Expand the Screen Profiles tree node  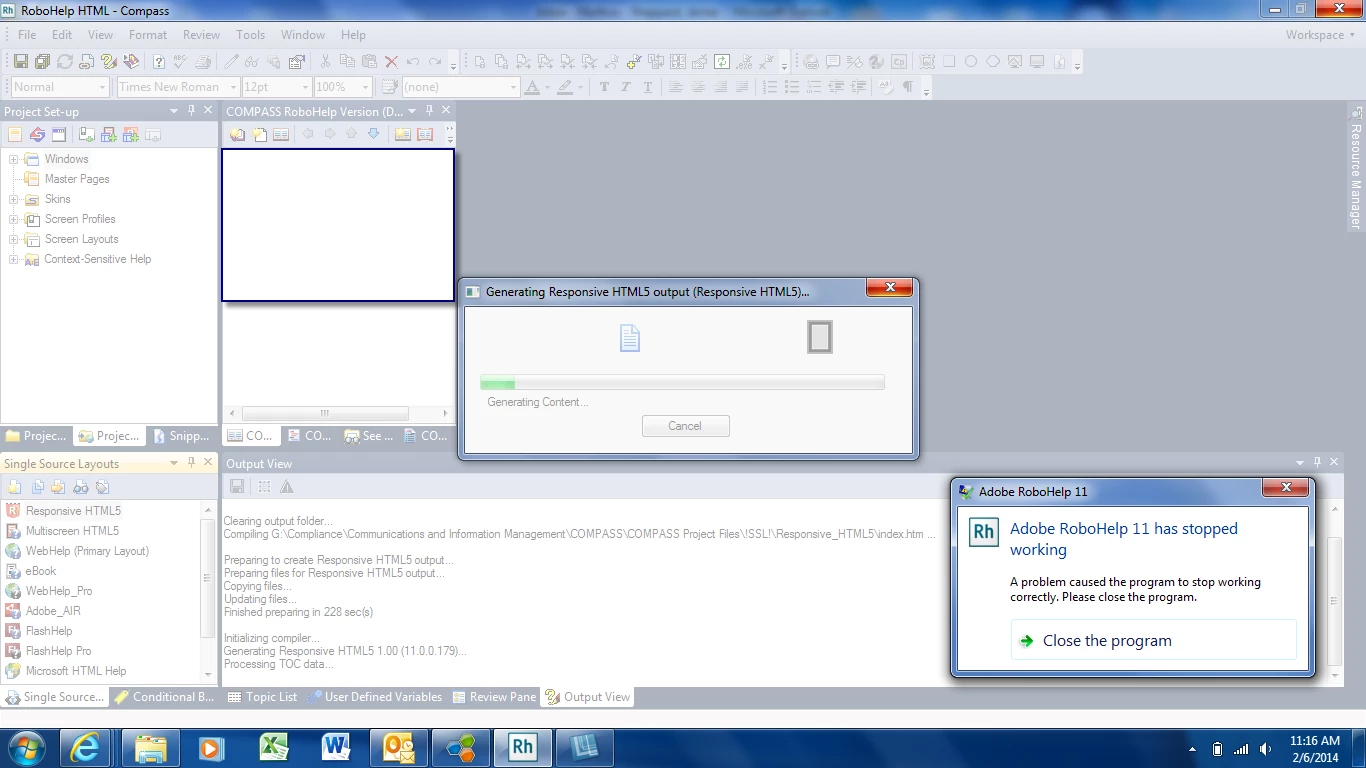pos(14,219)
